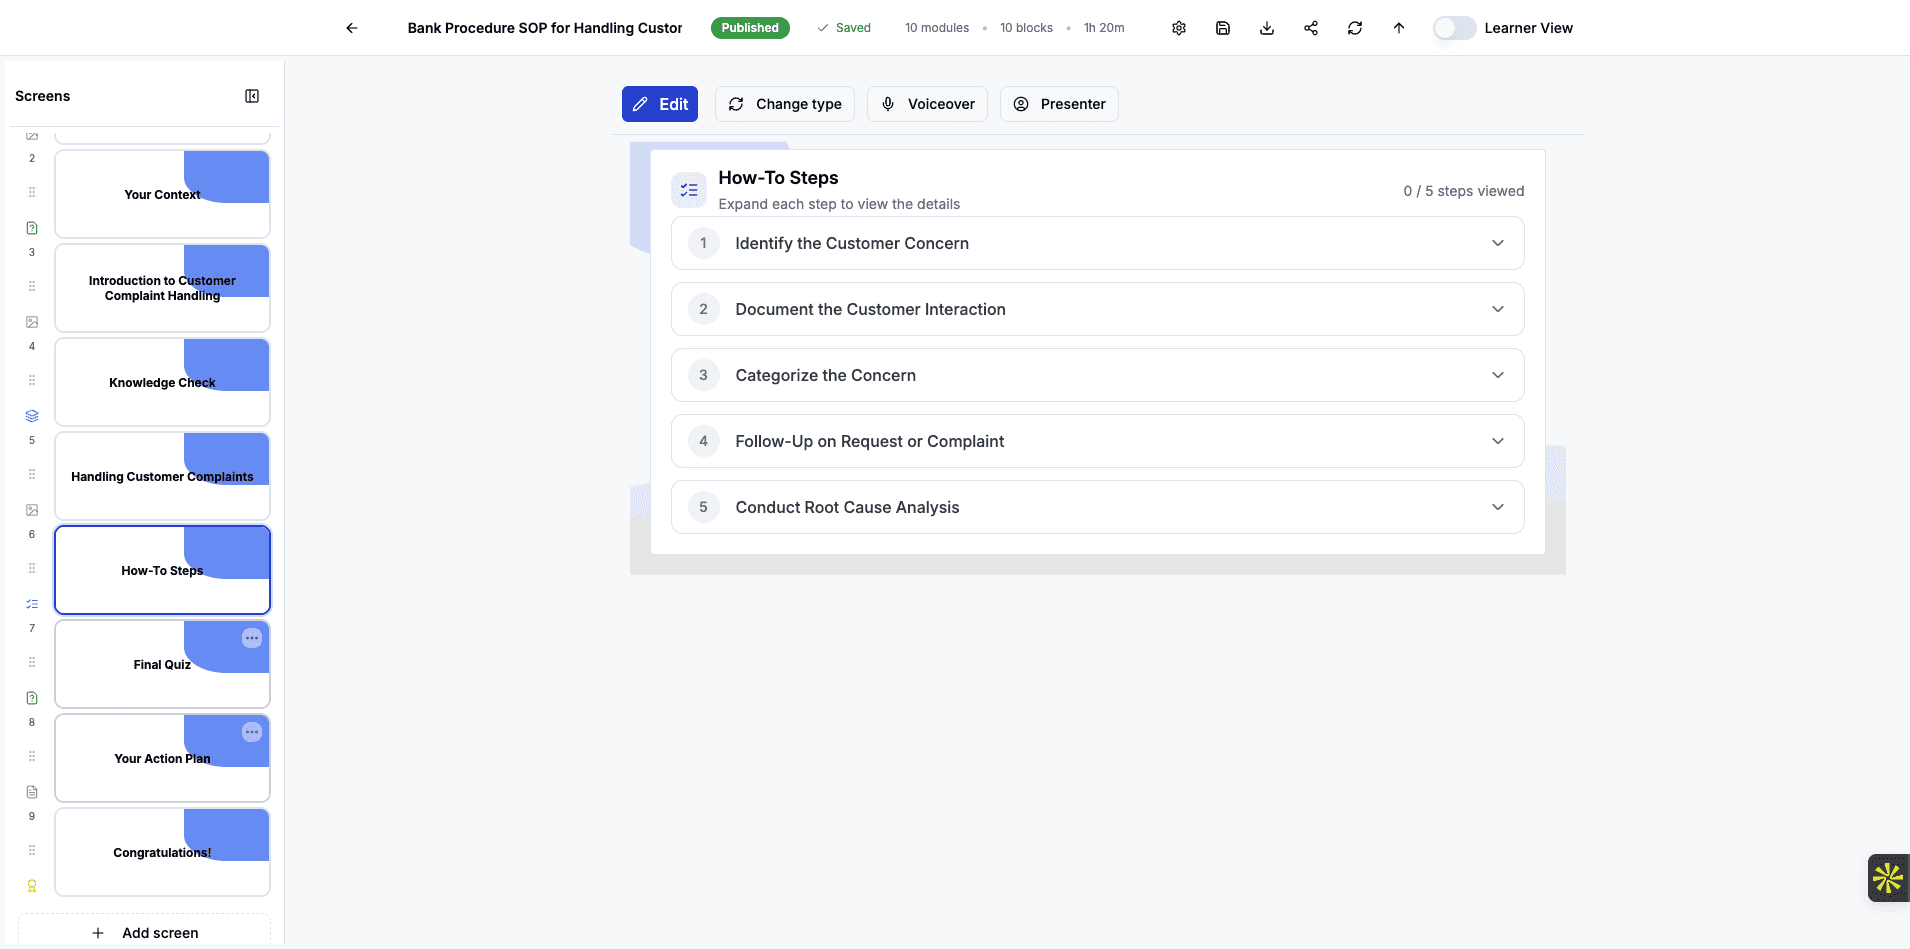Open more options on Your Action Plan thumbnail
The height and width of the screenshot is (949, 1910).
[x=252, y=732]
